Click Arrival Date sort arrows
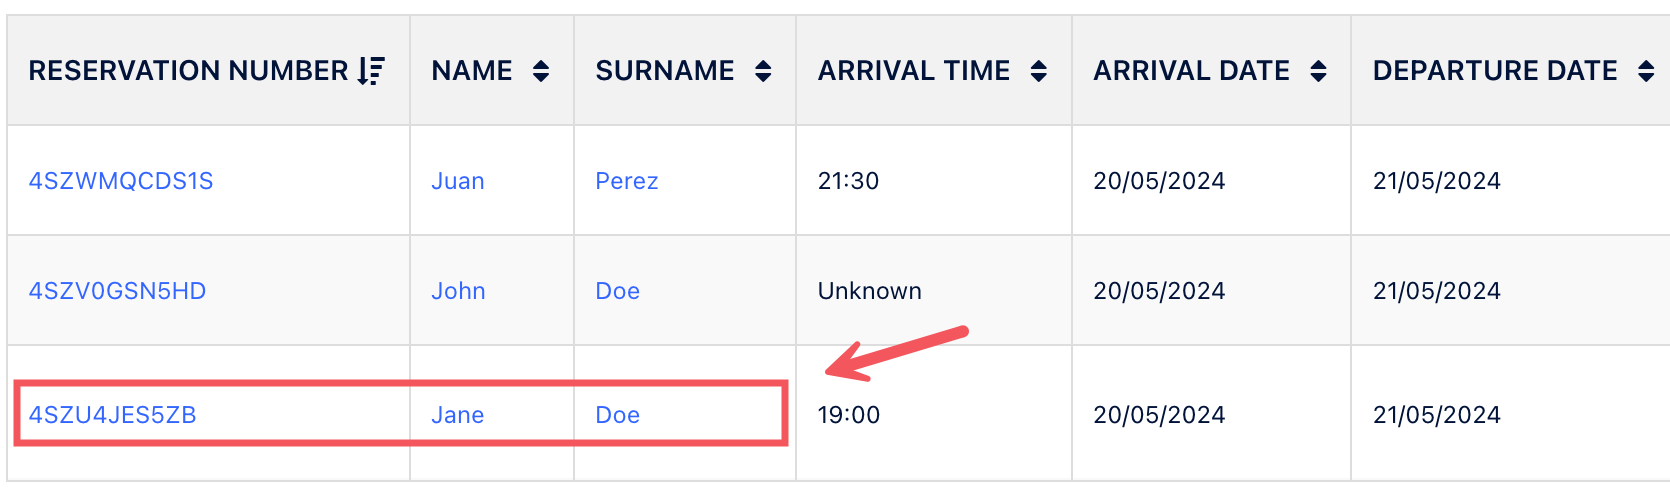Screen dimensions: 1670x496 pos(1319,71)
